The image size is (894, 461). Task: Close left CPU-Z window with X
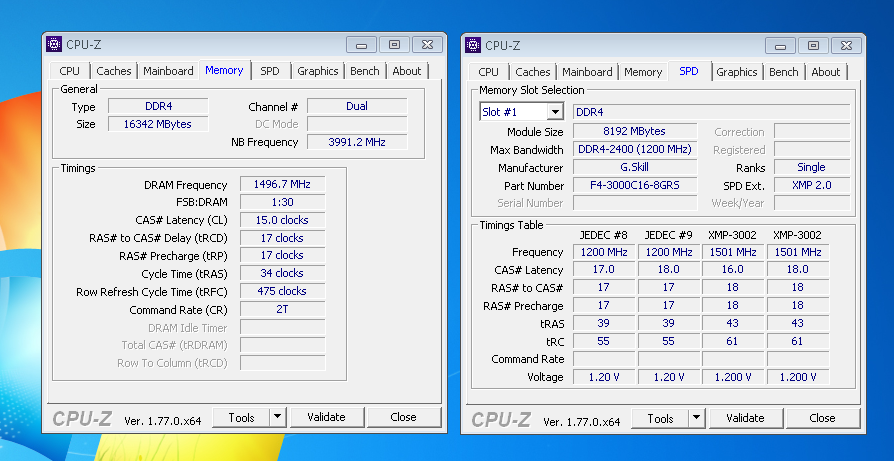pyautogui.click(x=427, y=45)
